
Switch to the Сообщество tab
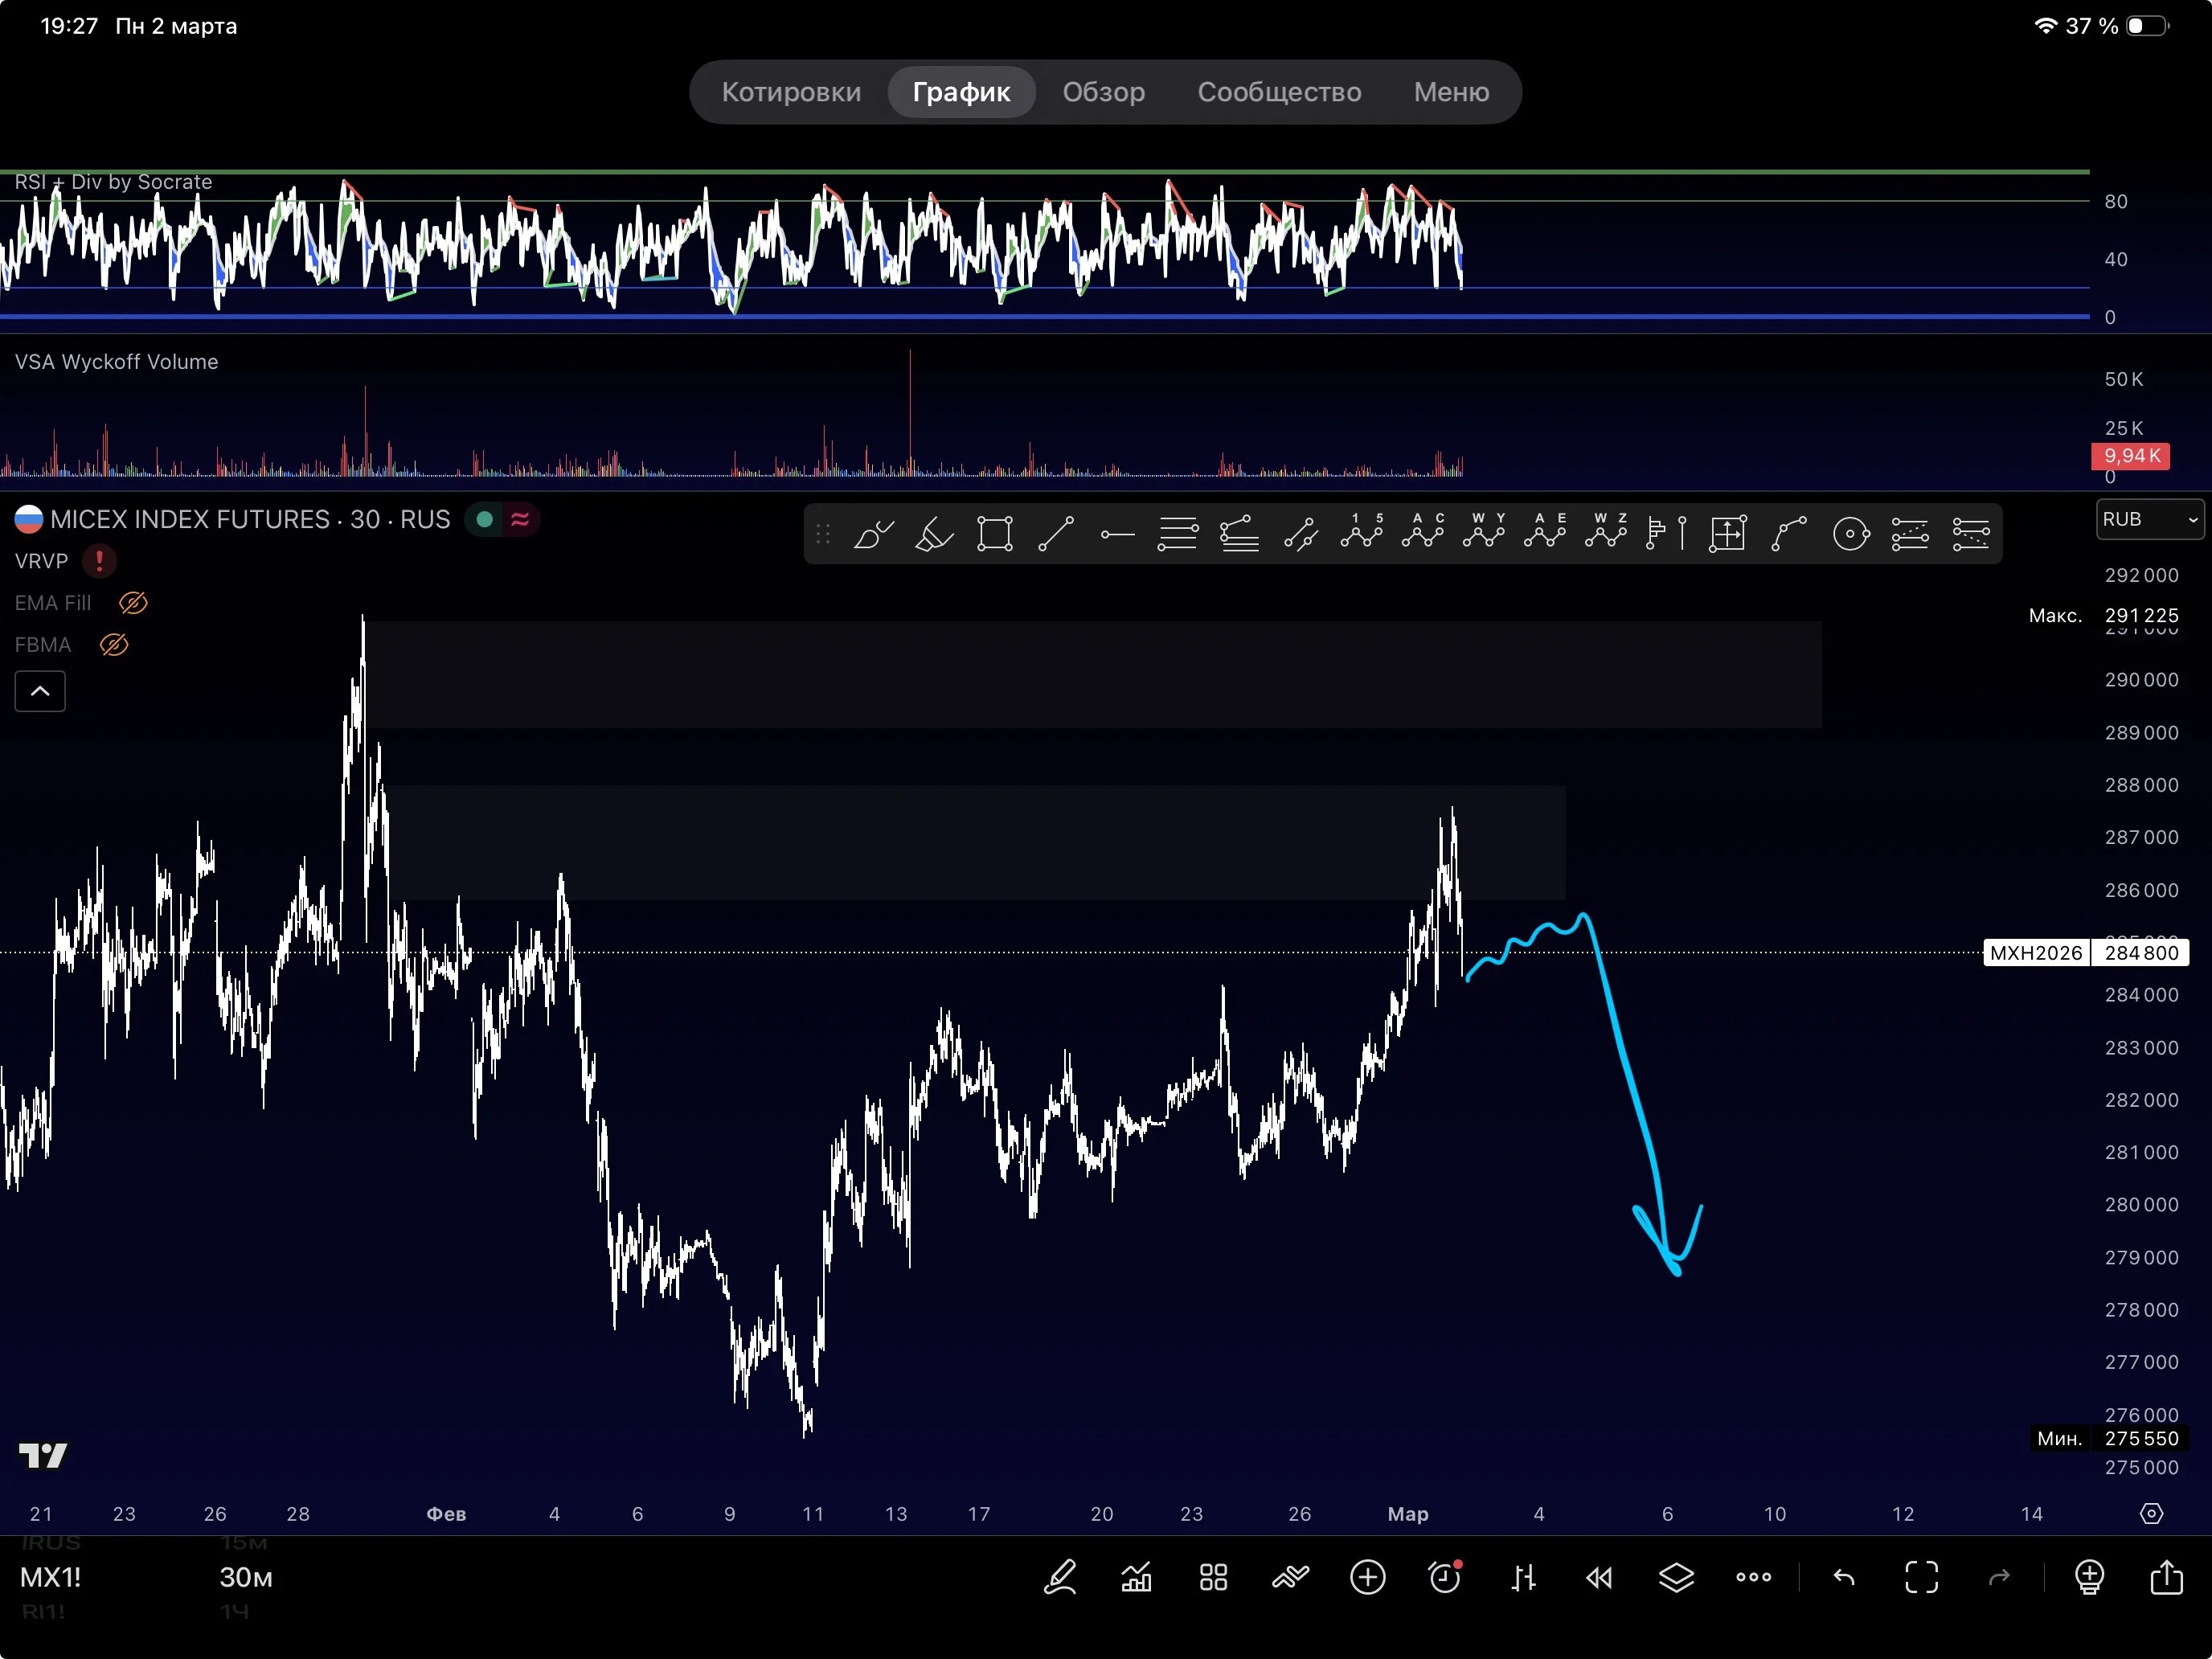click(1279, 92)
